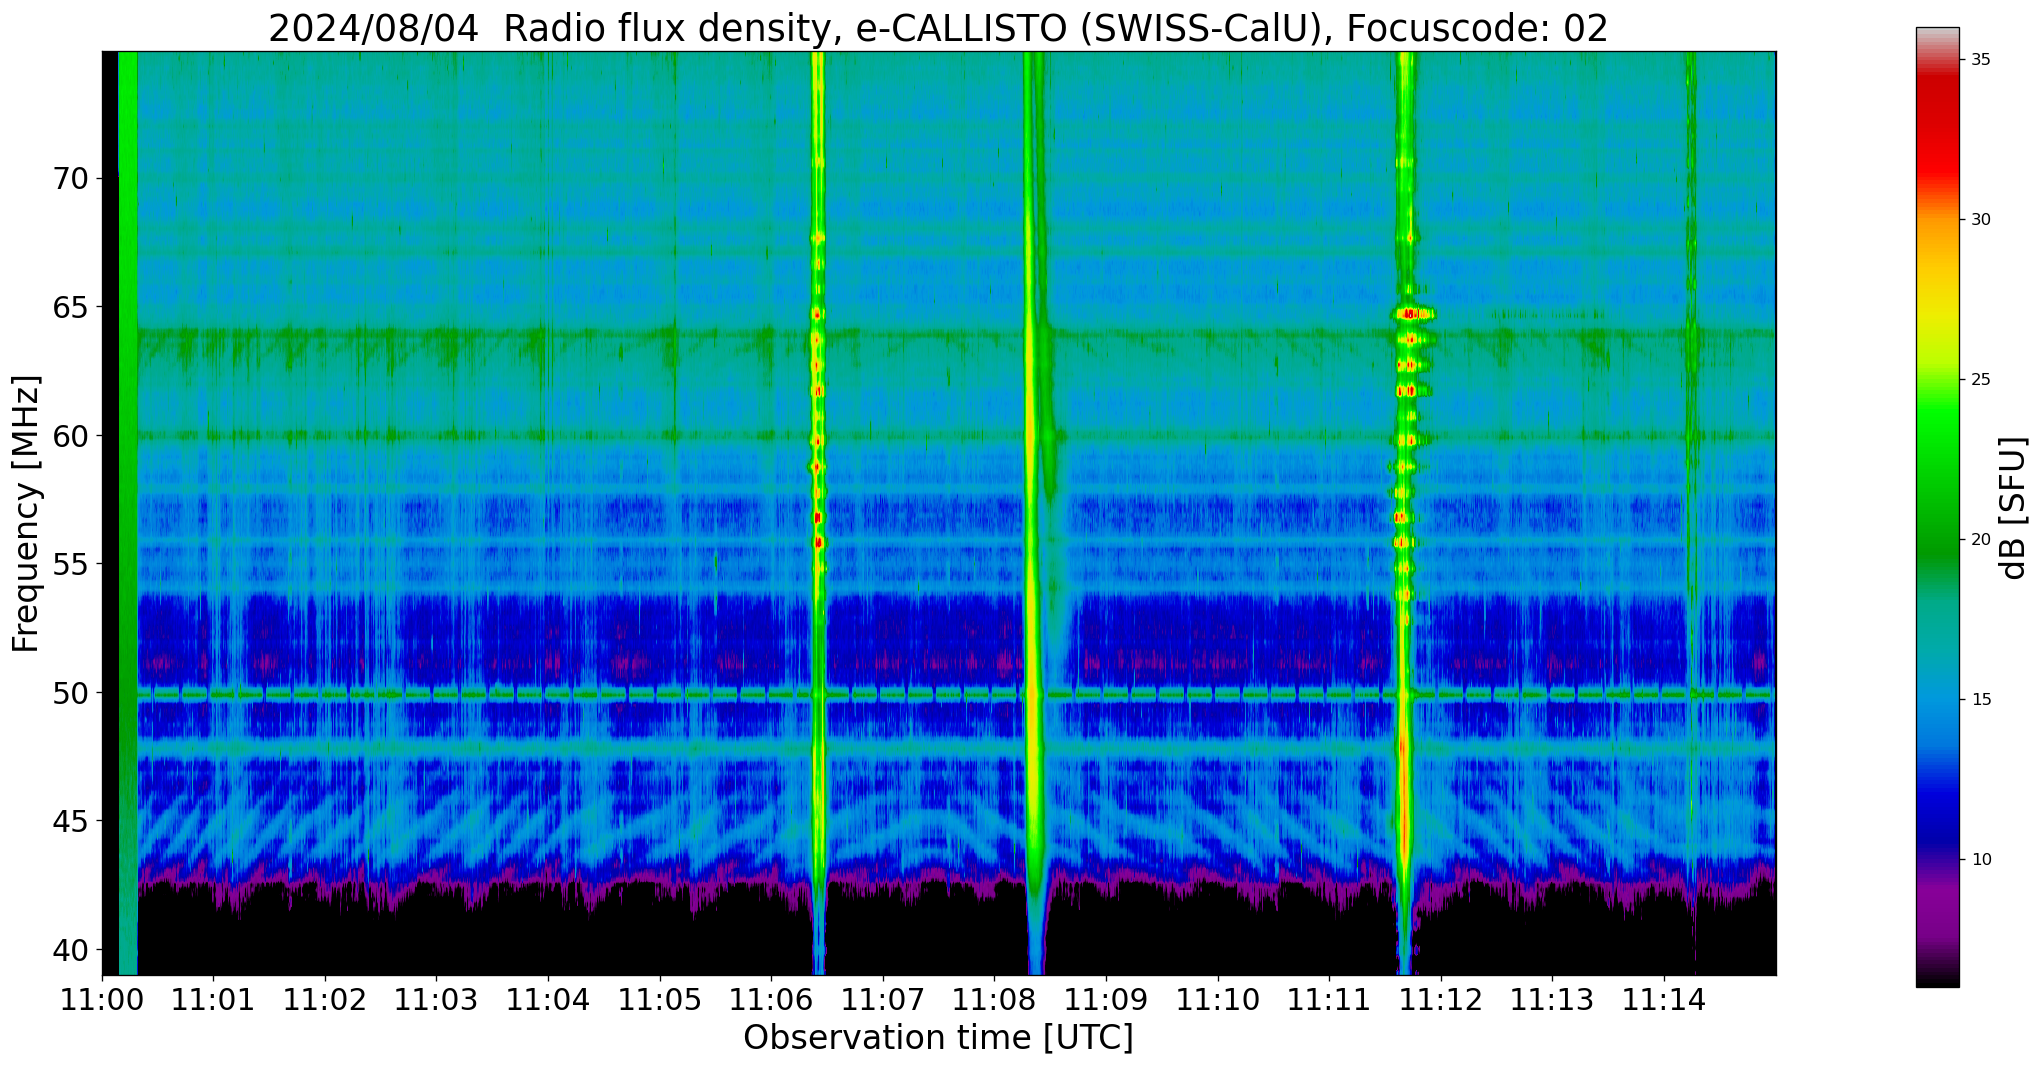The height and width of the screenshot is (1067, 2043).
Task: Click the 11:11 time tick label
Action: [x=1329, y=1000]
